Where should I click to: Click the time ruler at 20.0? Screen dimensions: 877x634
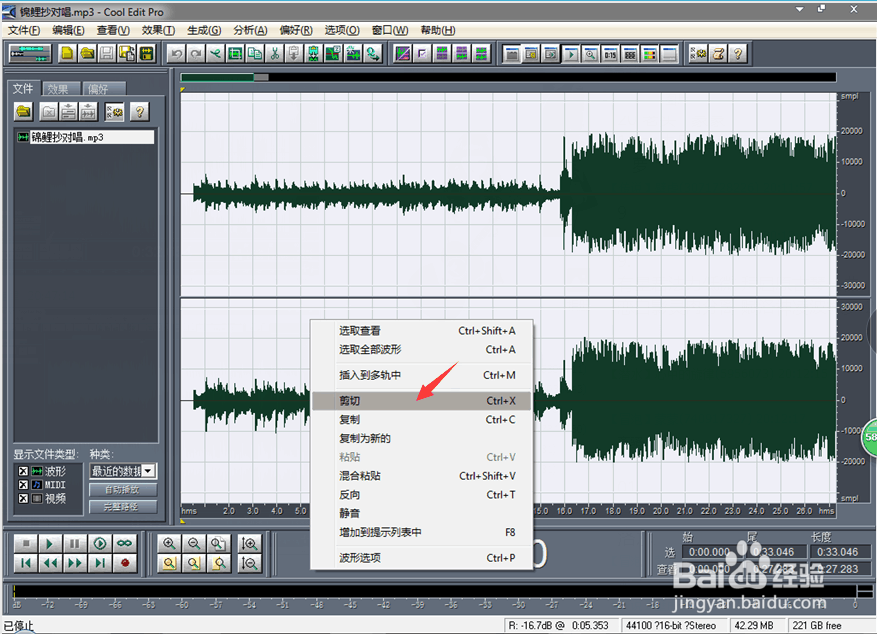pyautogui.click(x=661, y=510)
